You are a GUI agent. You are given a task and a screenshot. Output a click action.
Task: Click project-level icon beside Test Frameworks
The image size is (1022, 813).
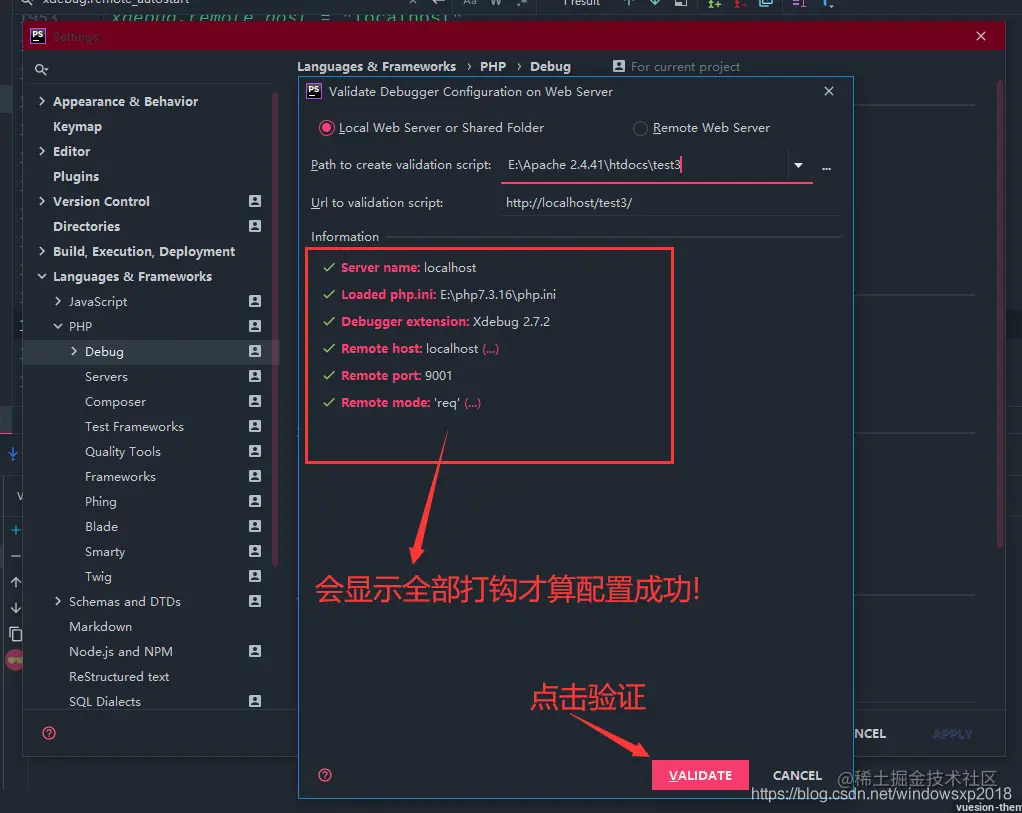[255, 426]
